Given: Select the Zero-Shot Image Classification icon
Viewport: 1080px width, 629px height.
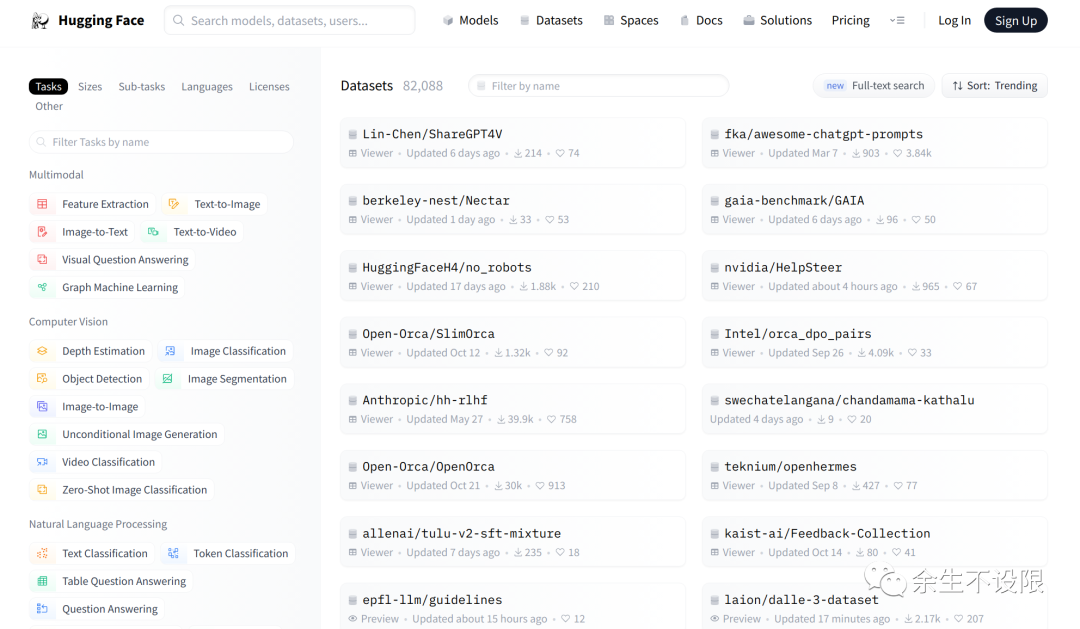Looking at the screenshot, I should click(42, 490).
